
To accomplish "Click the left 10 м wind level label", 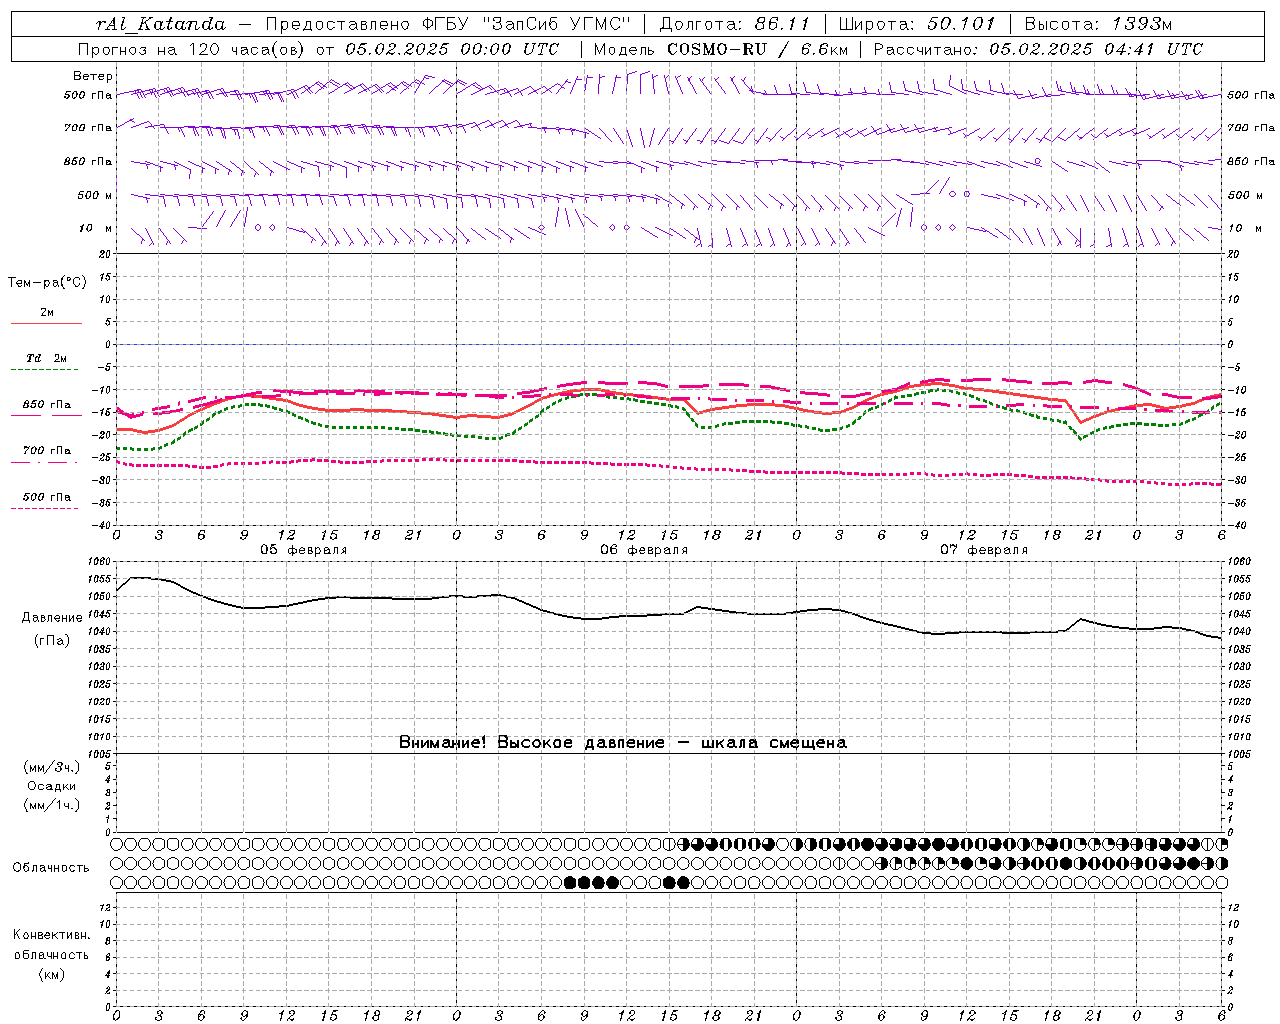I will point(96,228).
